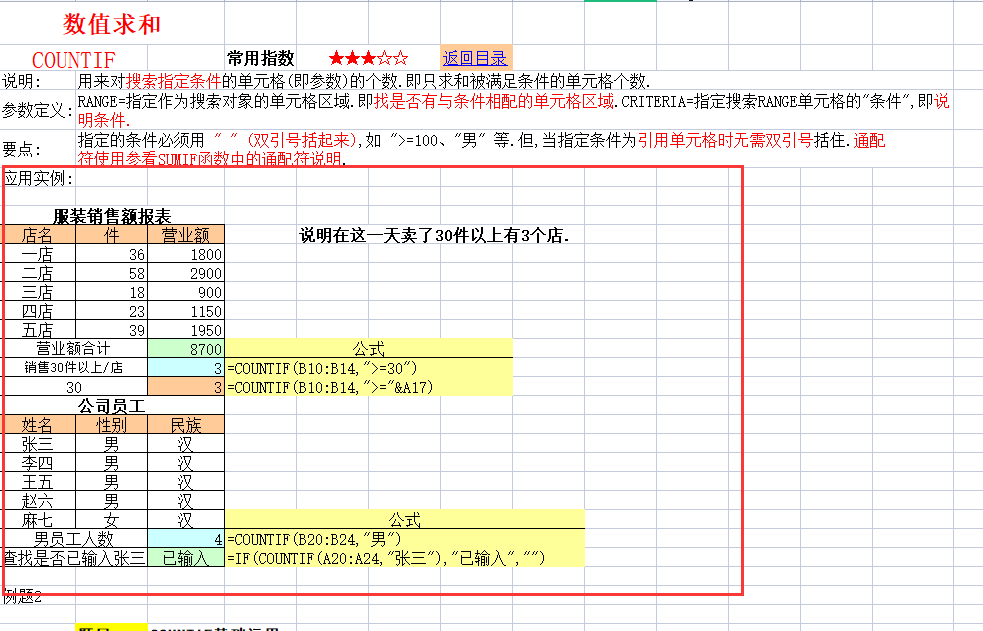The width and height of the screenshot is (983, 631).
Task: Click the cell containing 30 criteria value
Action: [x=75, y=387]
